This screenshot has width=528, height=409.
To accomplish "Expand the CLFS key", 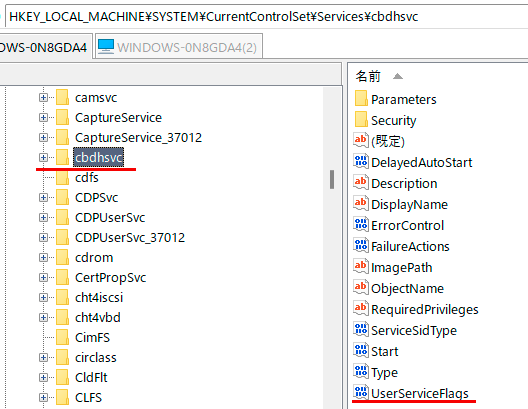I will click(43, 398).
